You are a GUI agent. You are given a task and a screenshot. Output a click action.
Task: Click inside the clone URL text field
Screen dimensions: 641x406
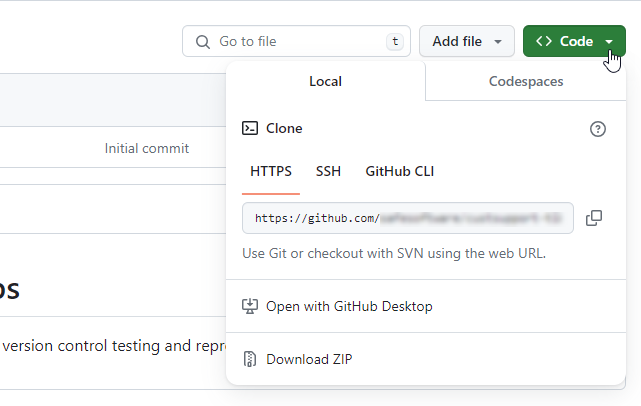[408, 218]
